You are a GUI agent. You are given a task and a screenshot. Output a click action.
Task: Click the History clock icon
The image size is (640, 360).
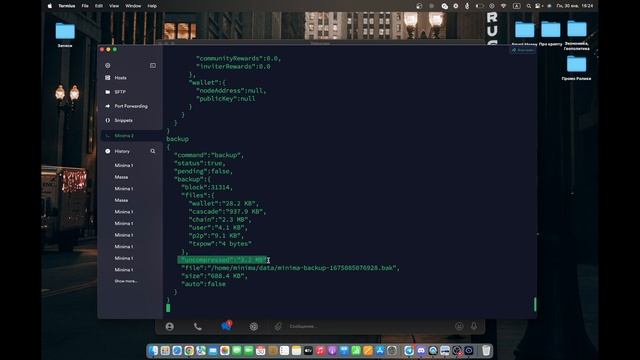pos(108,151)
